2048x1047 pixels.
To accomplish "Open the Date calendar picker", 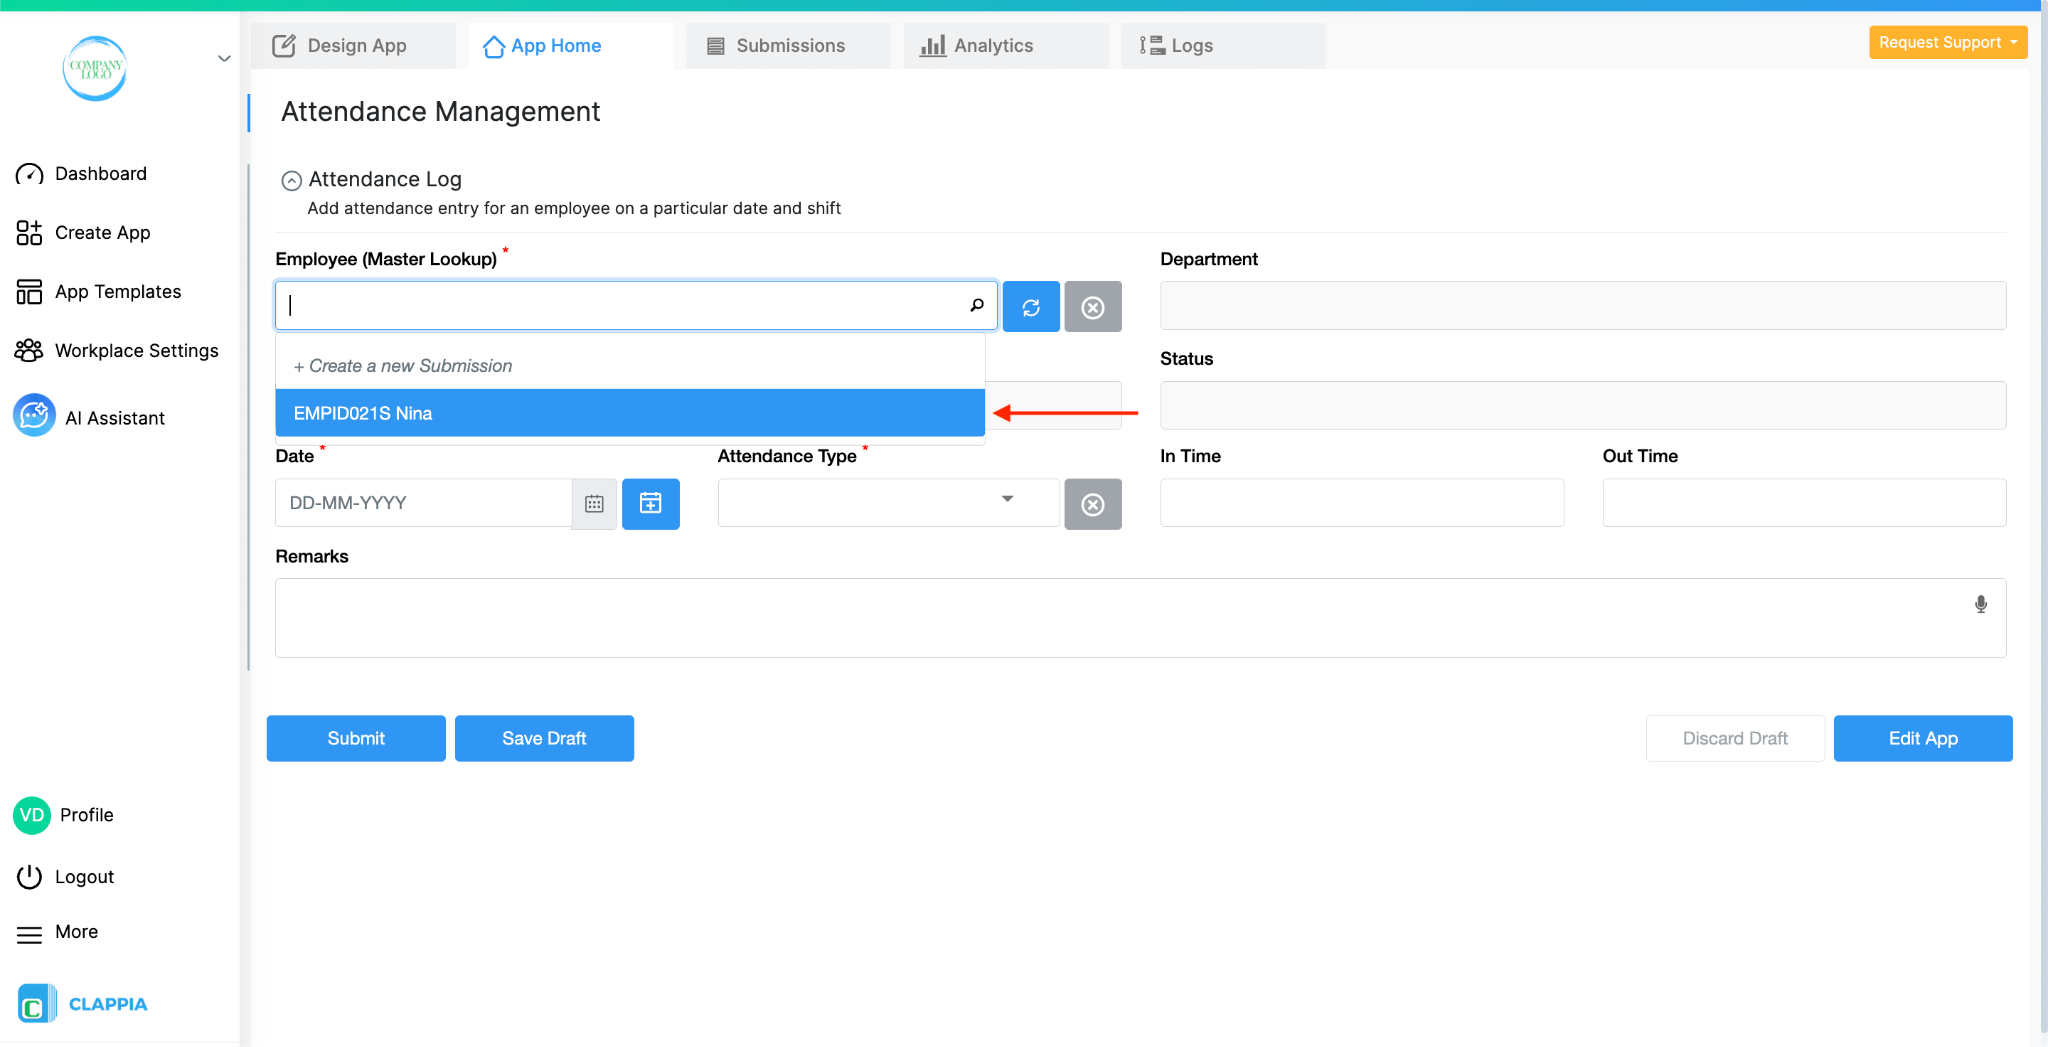I will 594,503.
